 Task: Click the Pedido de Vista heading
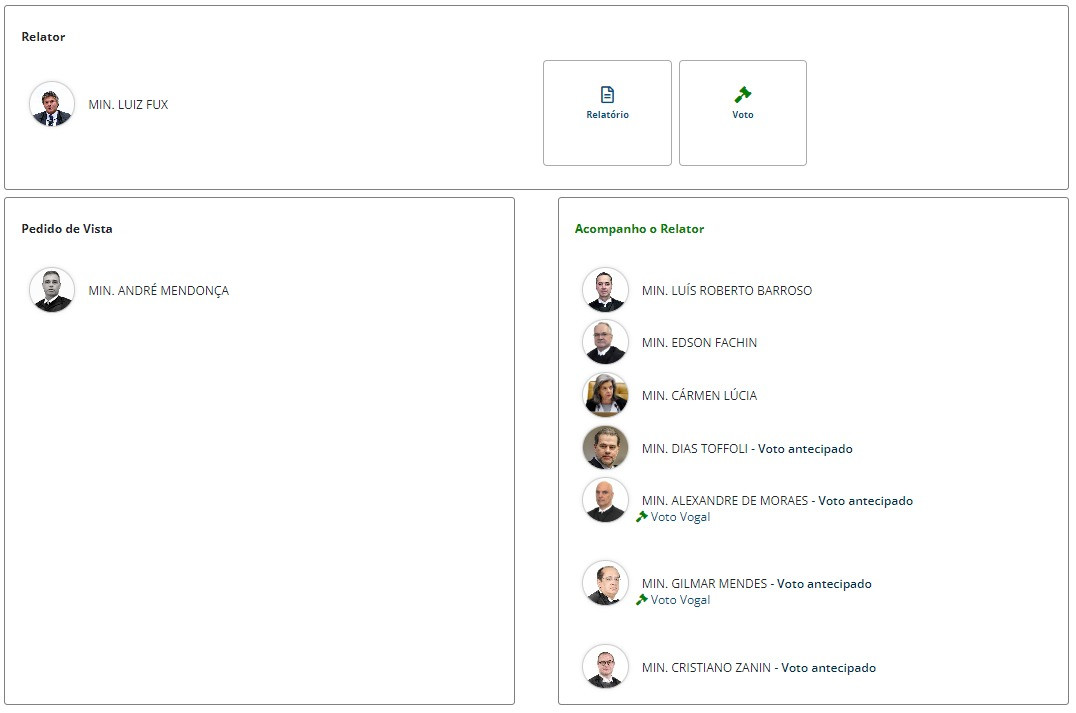click(67, 229)
